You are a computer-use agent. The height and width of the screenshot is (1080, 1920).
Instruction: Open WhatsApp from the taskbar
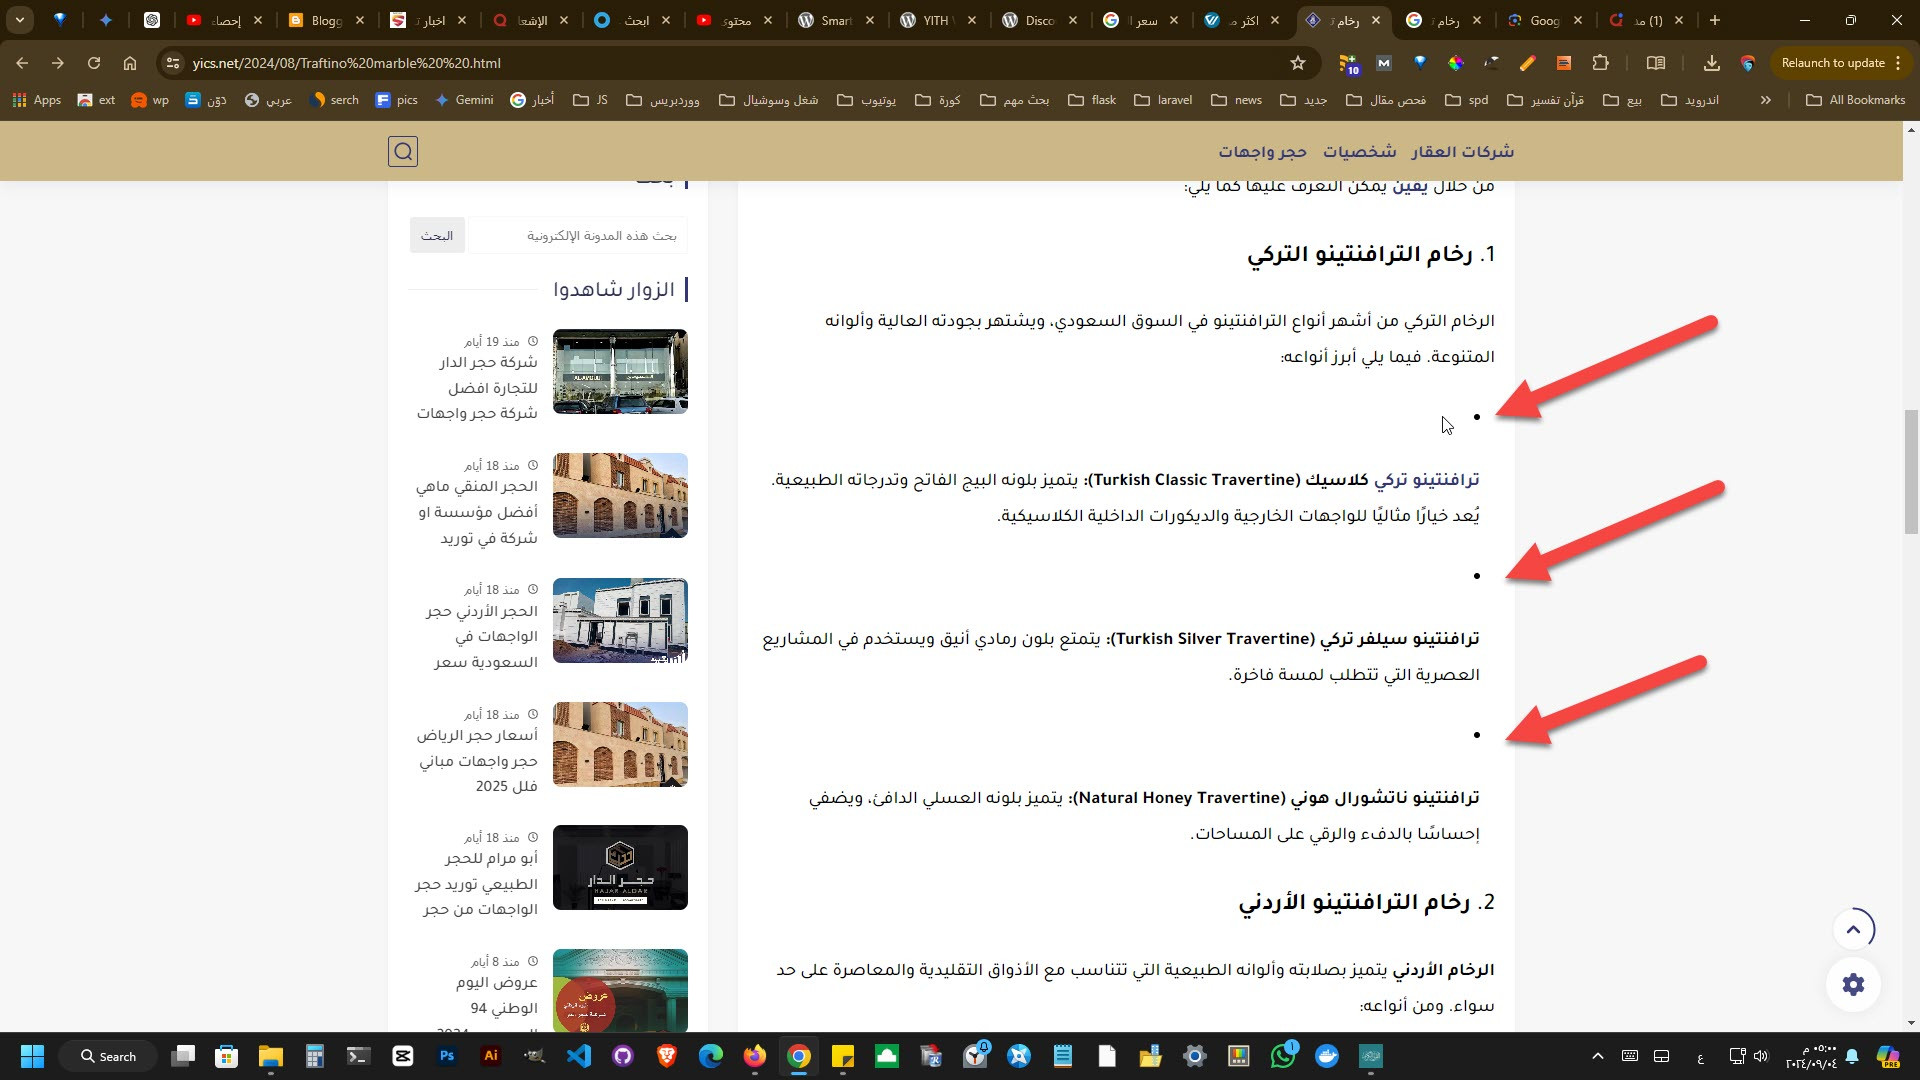click(1282, 1056)
